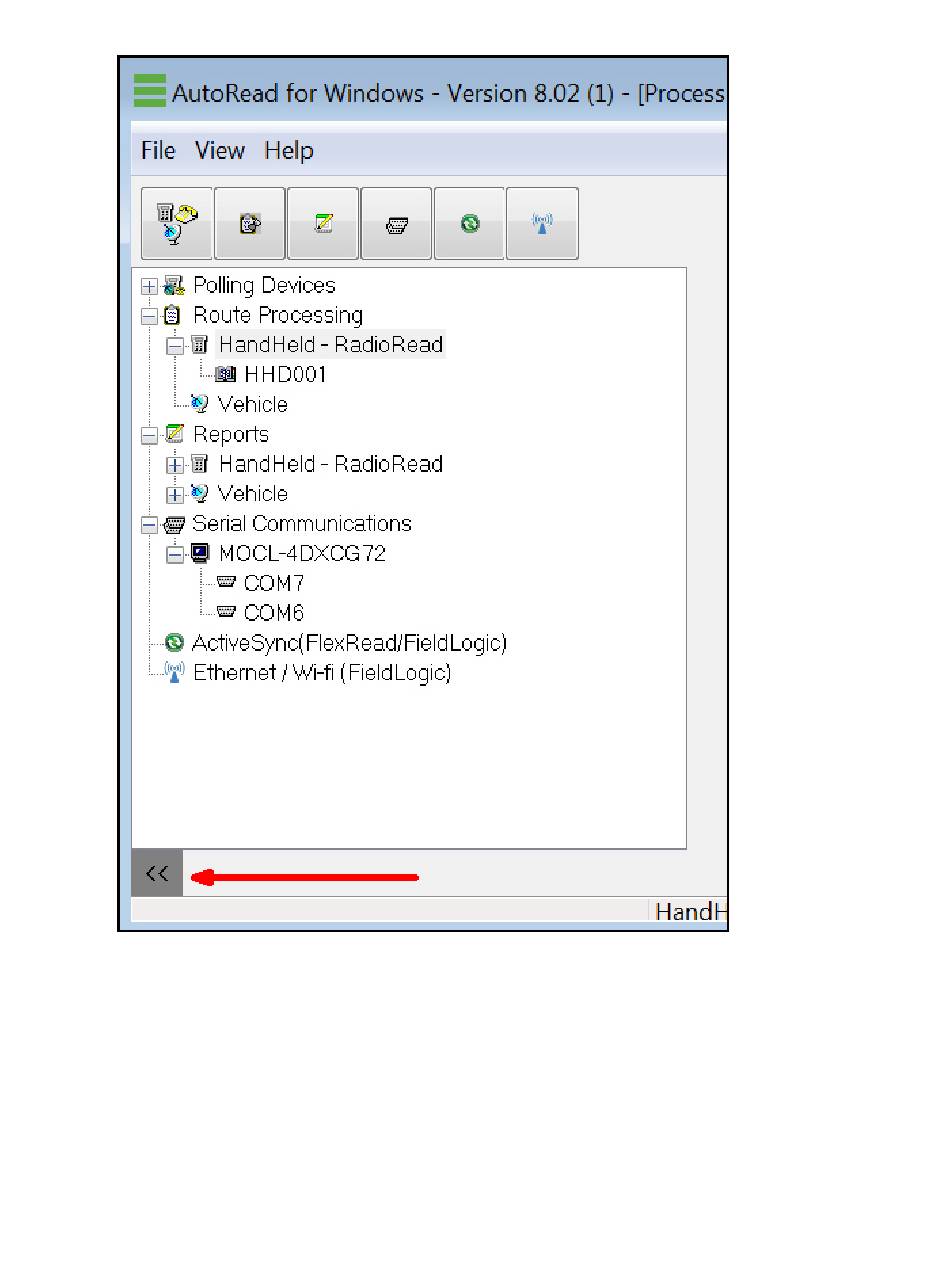The width and height of the screenshot is (950, 1276).
Task: Collapse the Serial Communications node
Action: (150, 525)
